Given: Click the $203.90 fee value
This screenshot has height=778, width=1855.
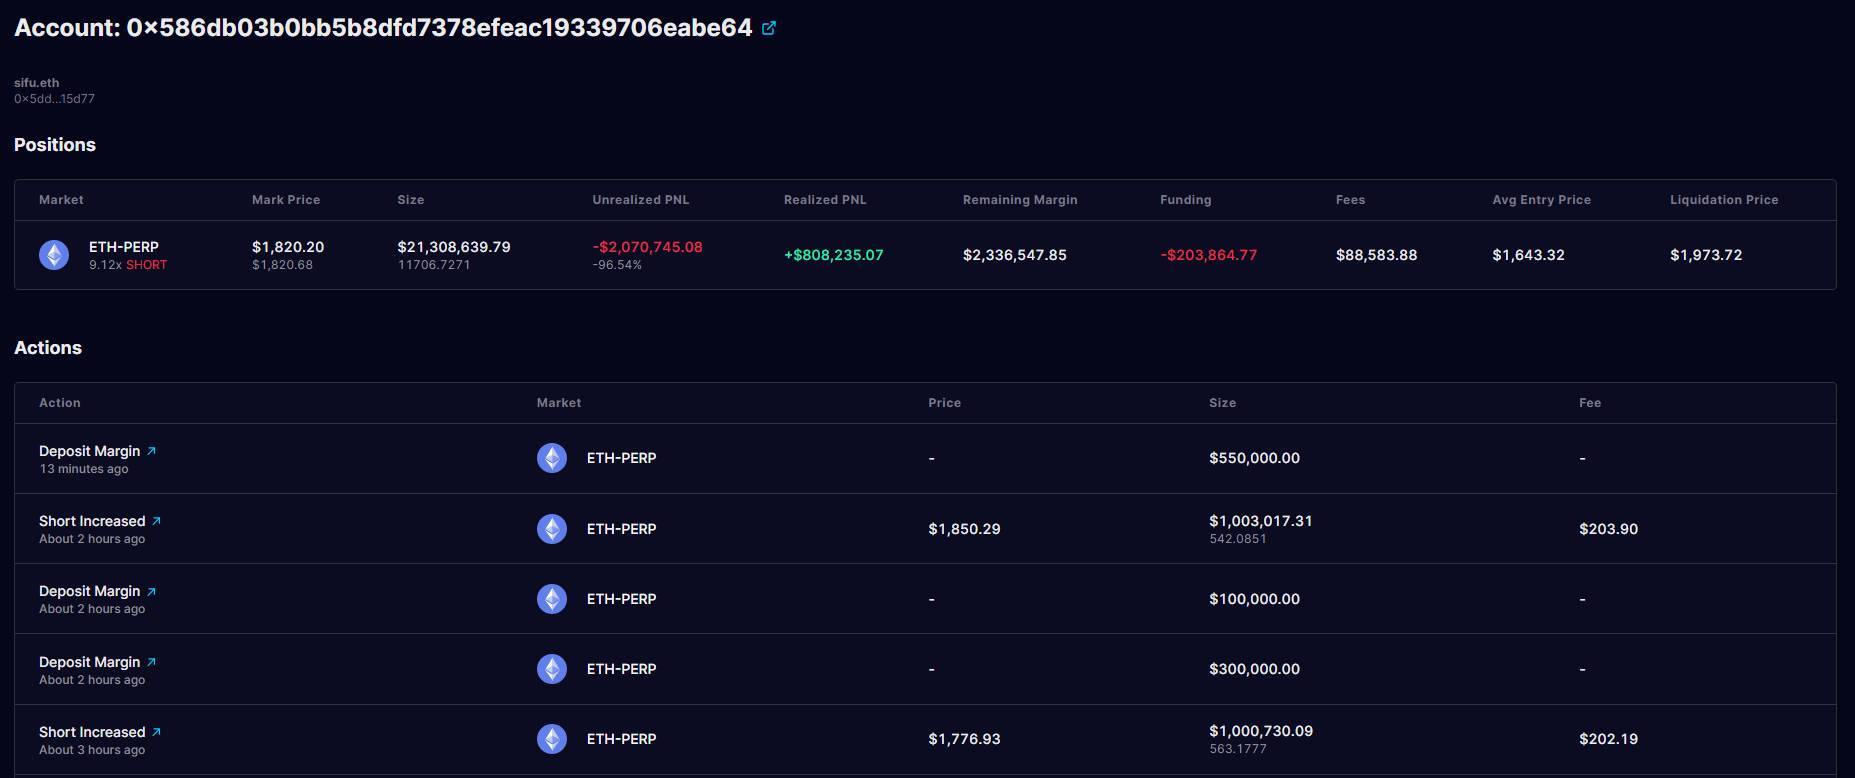Looking at the screenshot, I should (x=1608, y=529).
